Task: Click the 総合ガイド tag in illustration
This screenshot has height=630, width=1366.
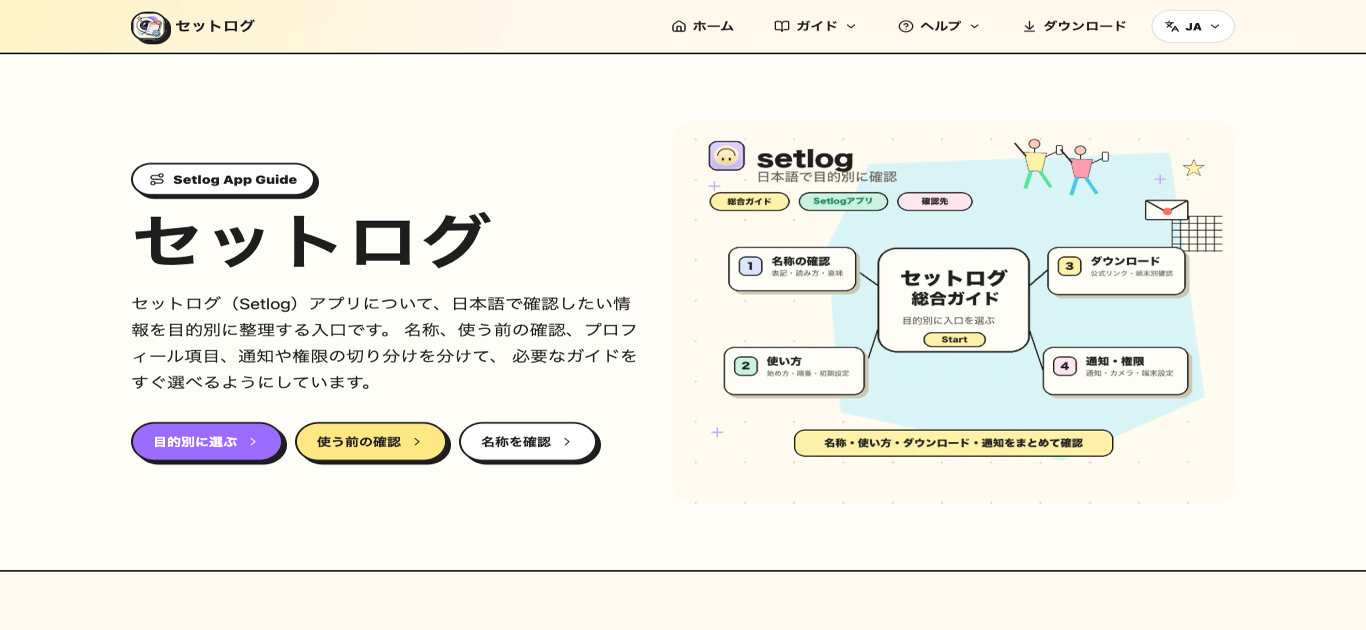Action: point(749,201)
